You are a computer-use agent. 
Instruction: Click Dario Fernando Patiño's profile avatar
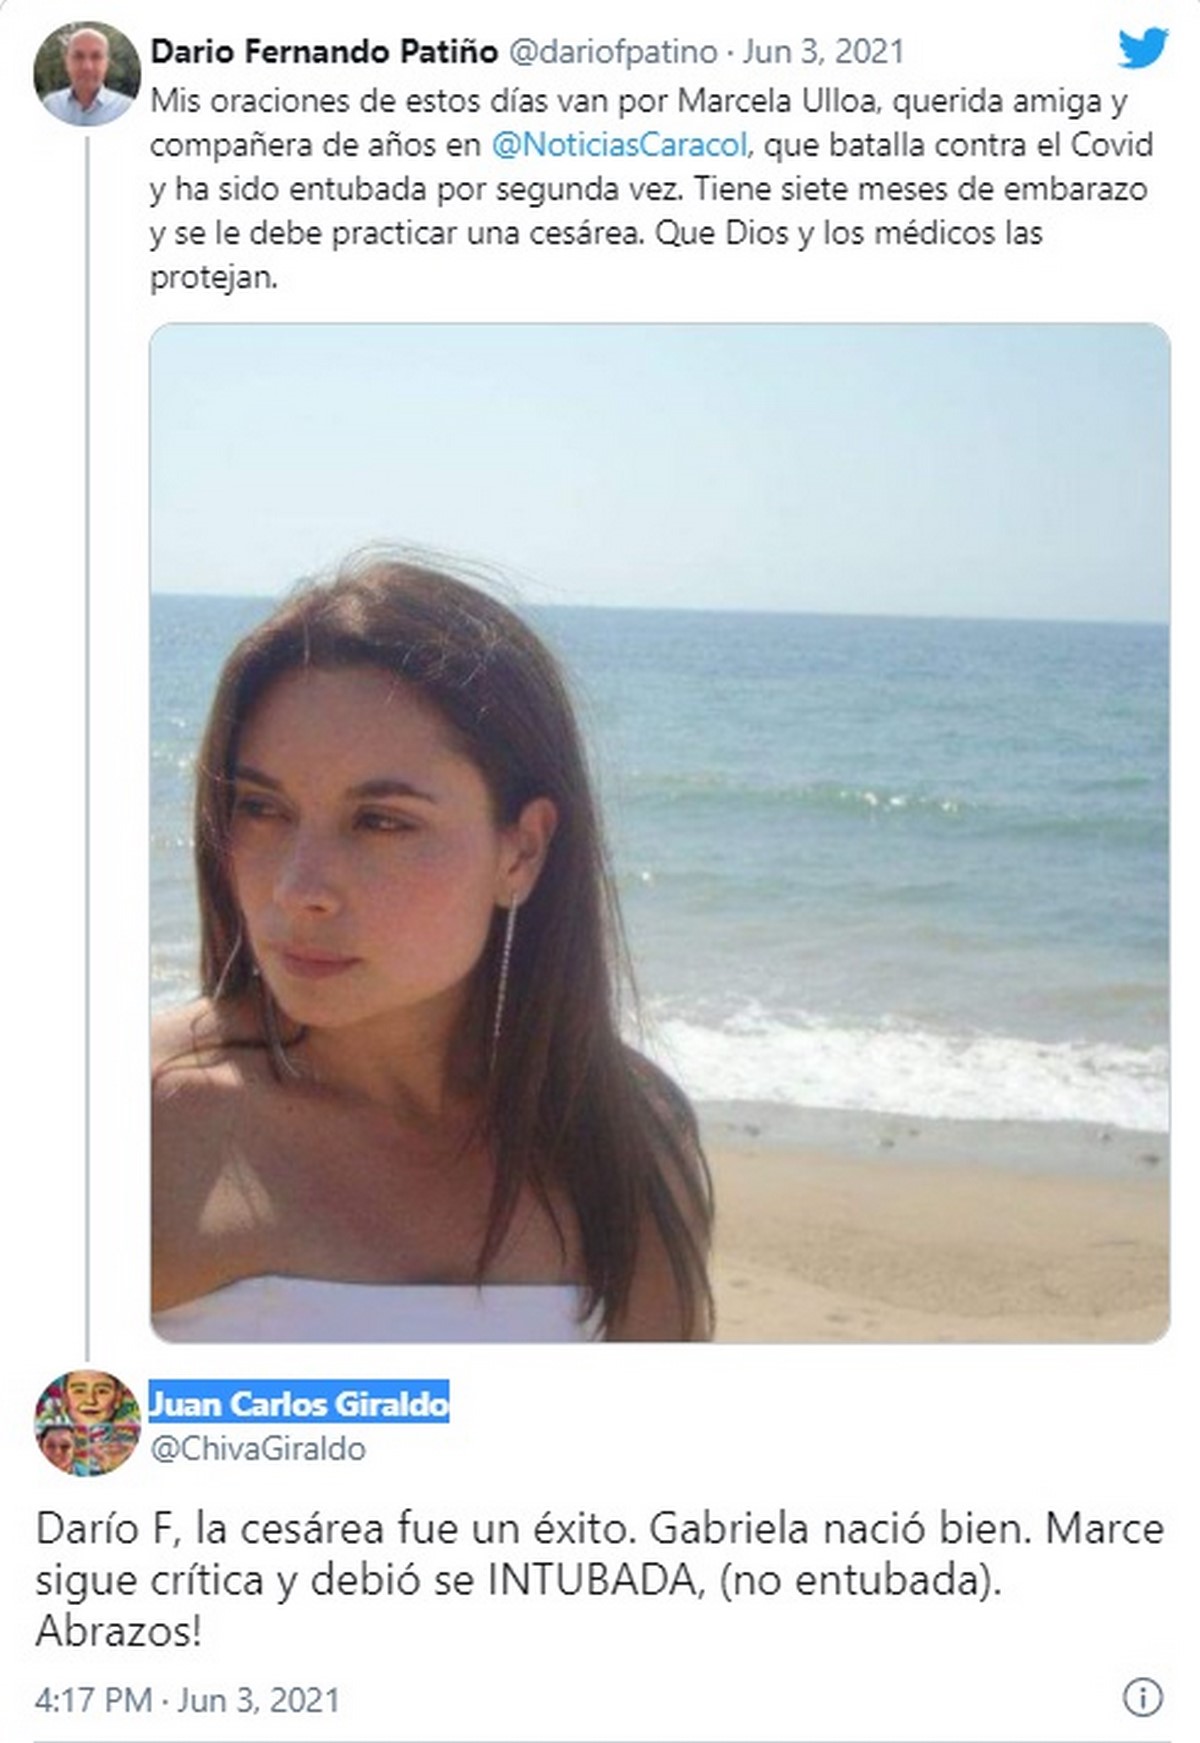point(86,74)
